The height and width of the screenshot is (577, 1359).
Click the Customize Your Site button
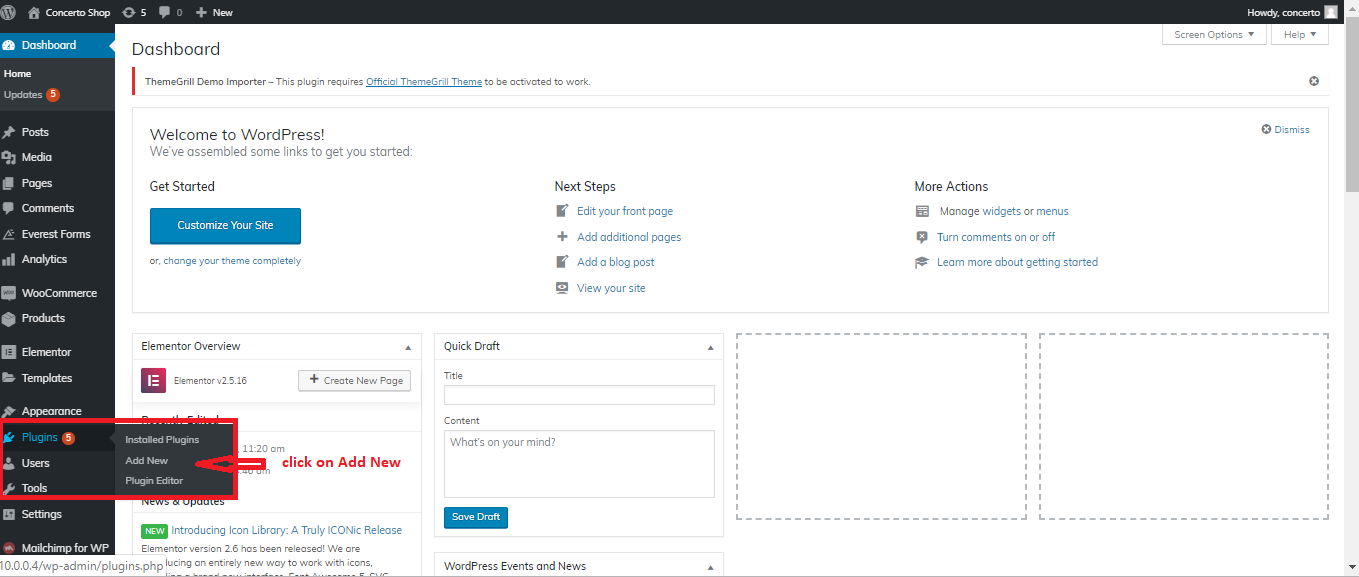pyautogui.click(x=225, y=226)
